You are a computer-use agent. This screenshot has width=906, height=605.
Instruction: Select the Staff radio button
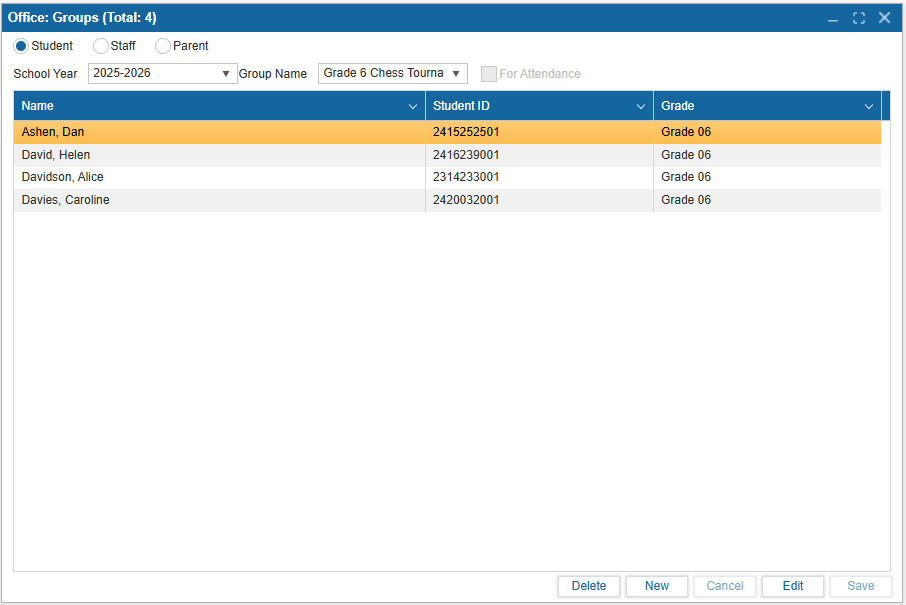point(100,46)
